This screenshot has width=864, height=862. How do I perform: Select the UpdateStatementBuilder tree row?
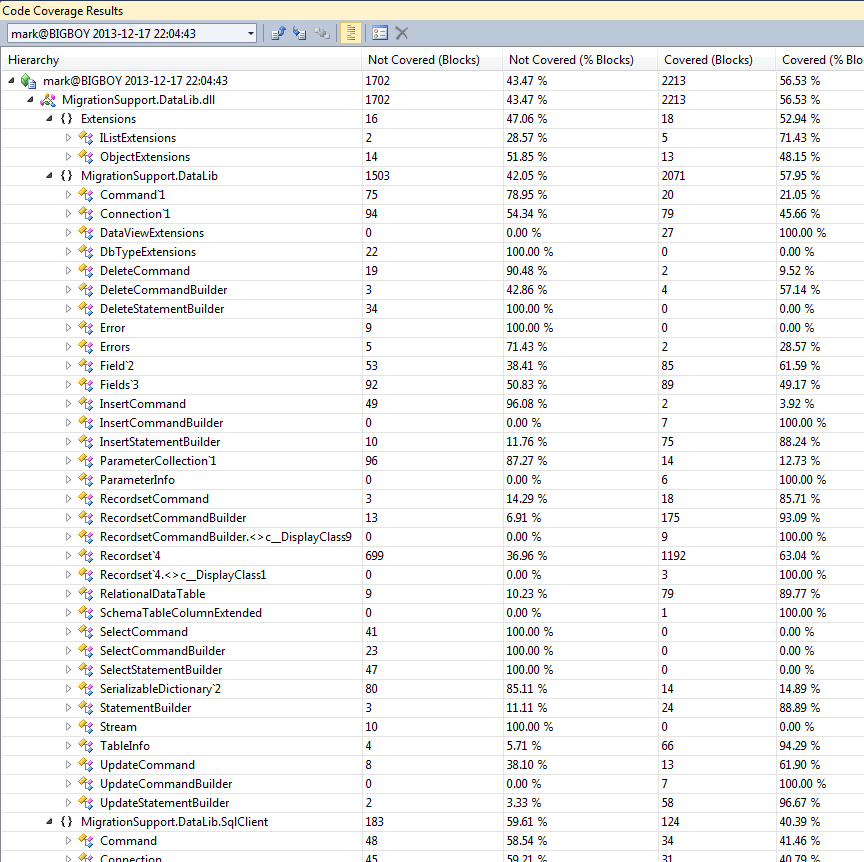click(x=164, y=803)
